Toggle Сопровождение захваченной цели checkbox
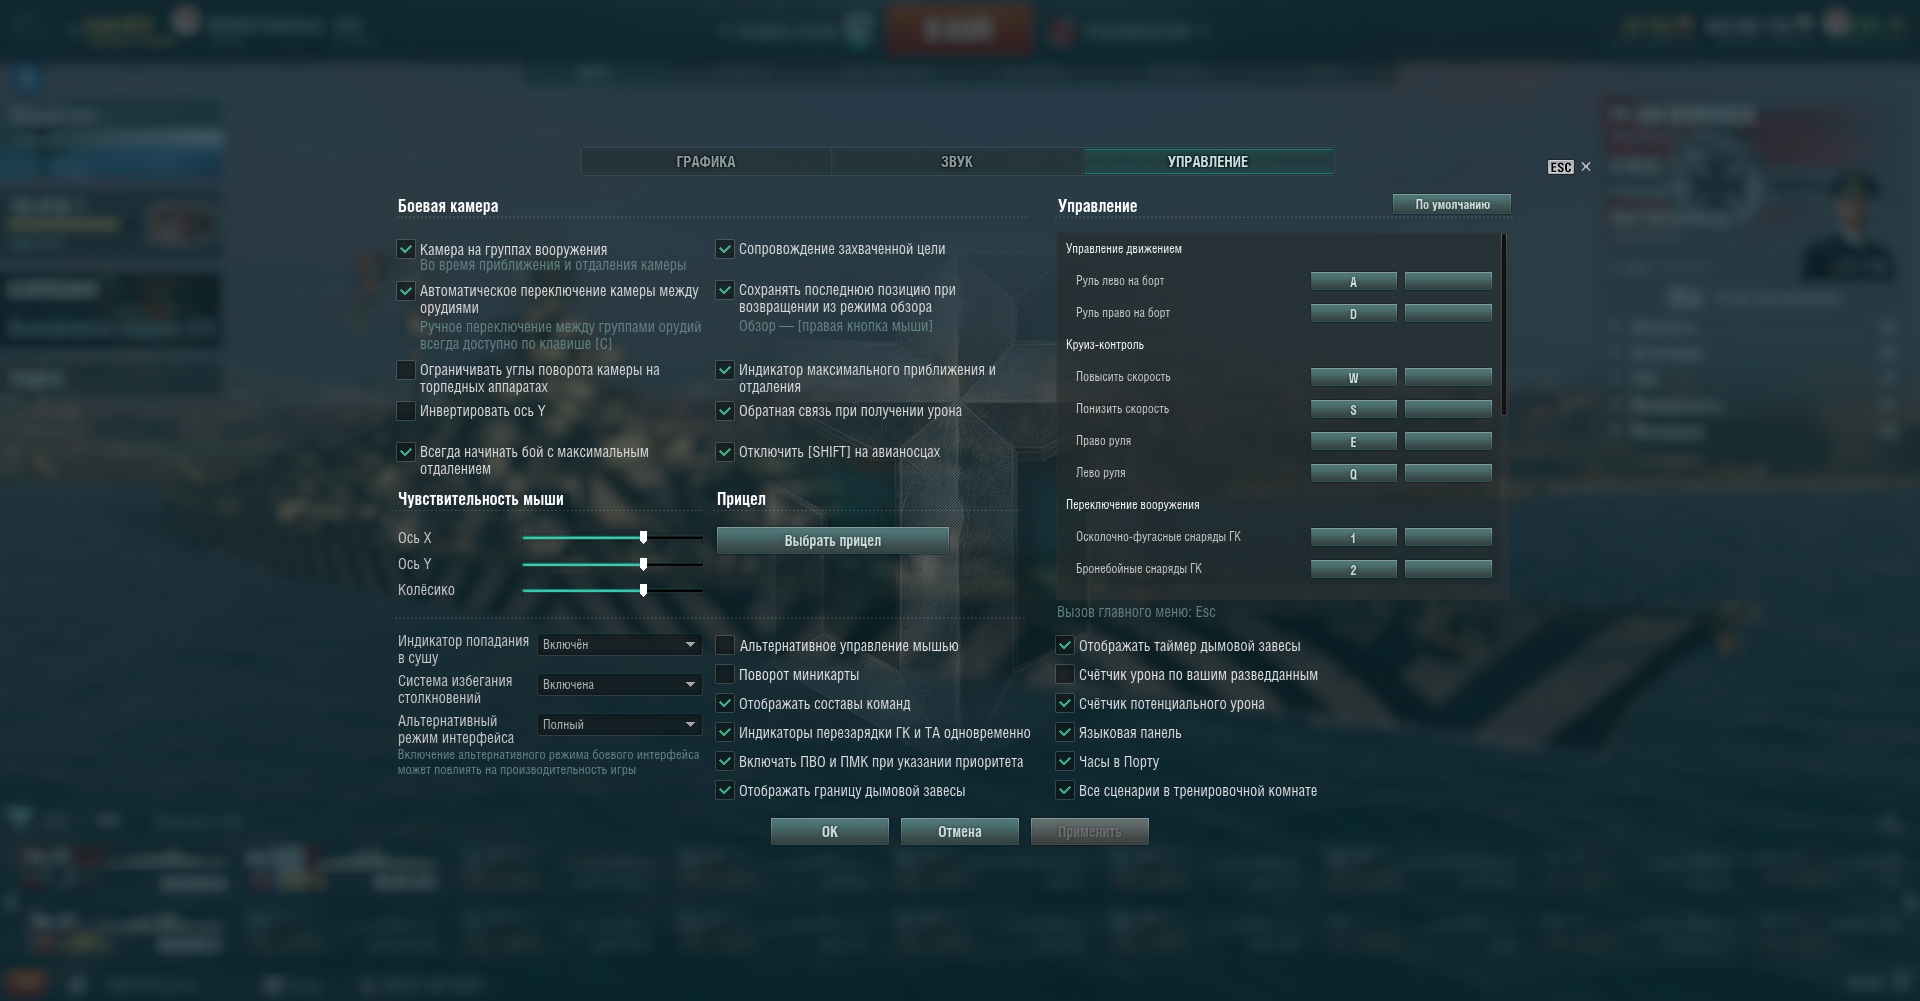The height and width of the screenshot is (1001, 1920). 725,249
